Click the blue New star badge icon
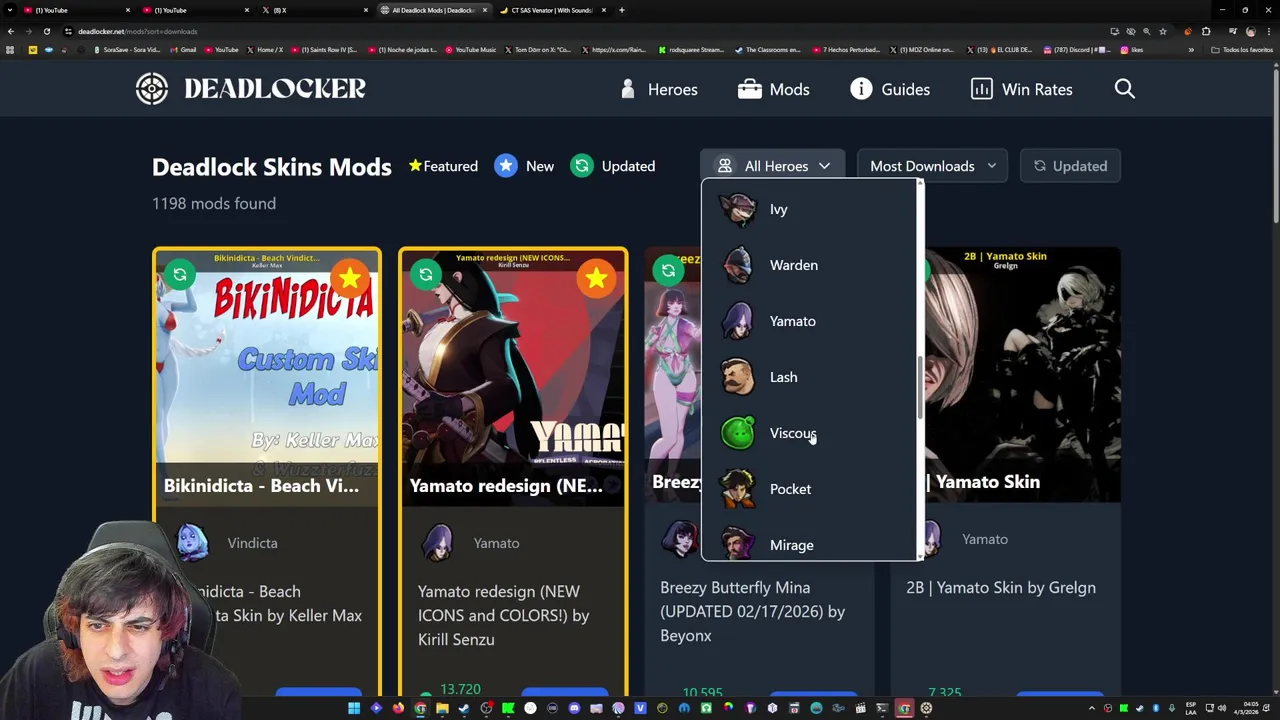 (506, 166)
